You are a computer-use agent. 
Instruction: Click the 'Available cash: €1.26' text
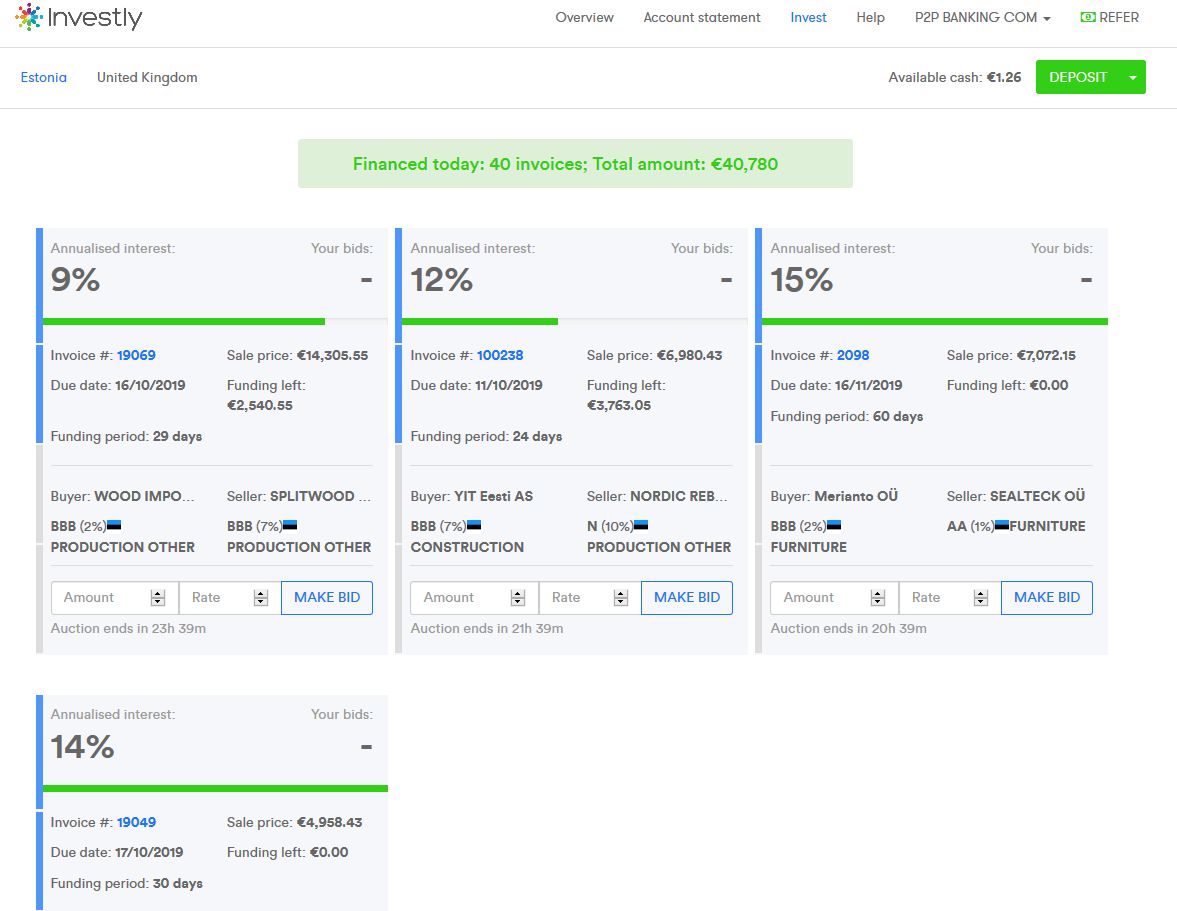click(955, 77)
